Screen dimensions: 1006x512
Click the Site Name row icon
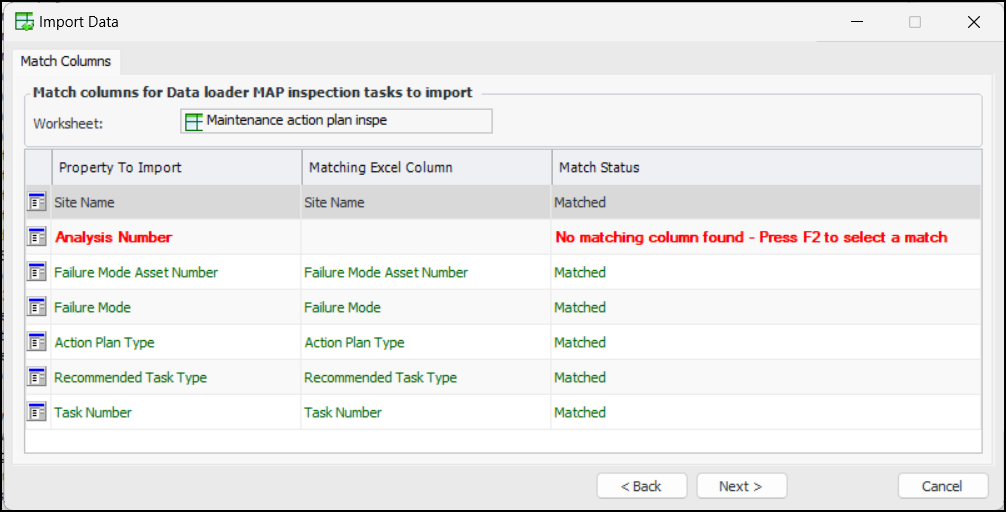pyautogui.click(x=38, y=202)
